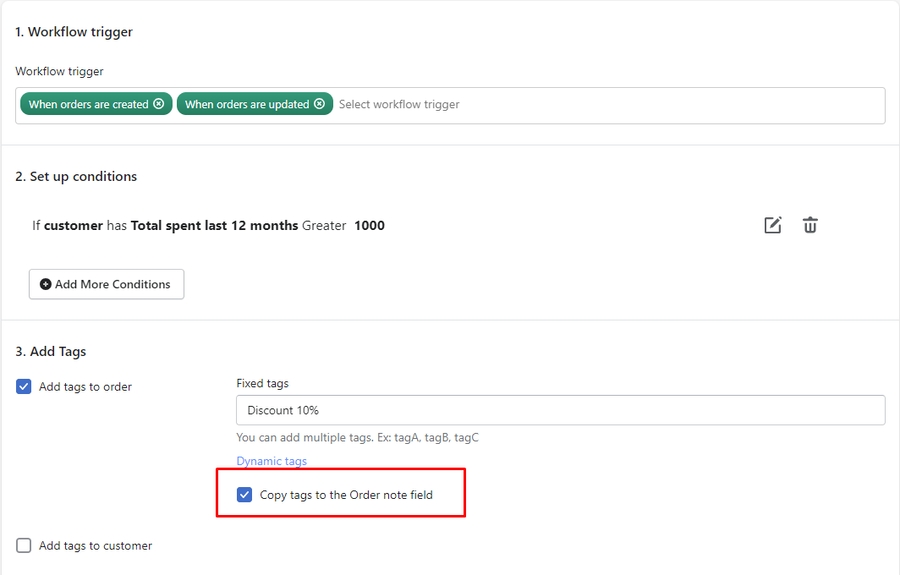Remove the "When orders are updated" trigger
Screen dimensions: 900x575
click(x=319, y=104)
